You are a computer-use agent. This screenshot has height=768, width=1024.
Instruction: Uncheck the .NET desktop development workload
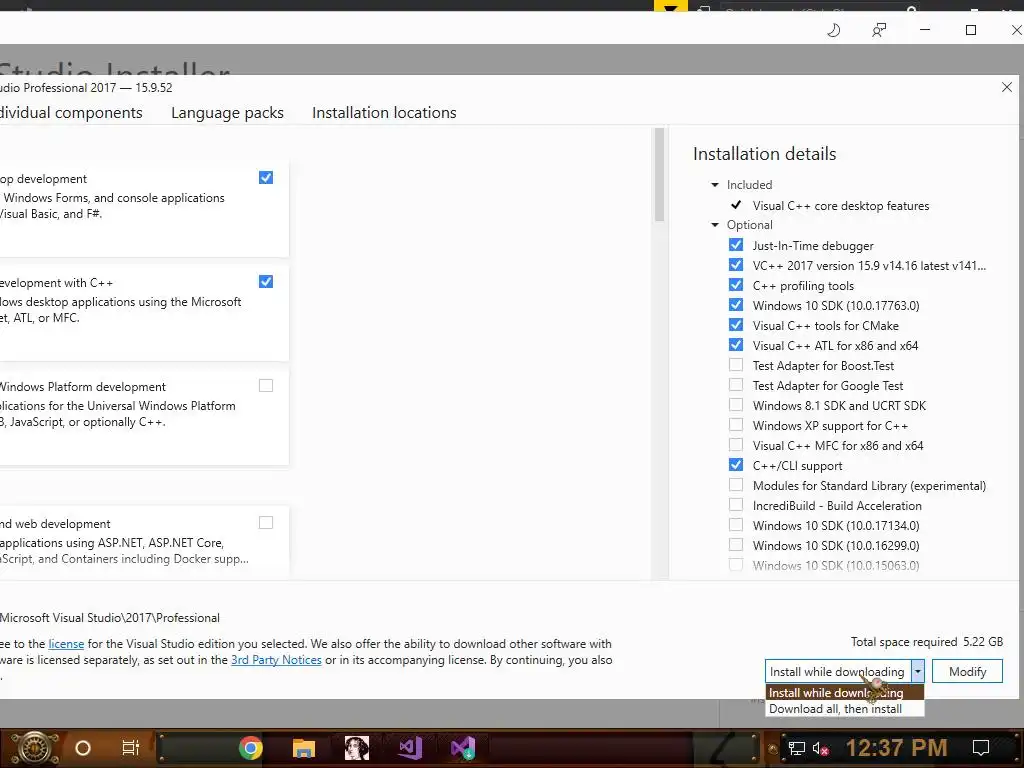coord(266,178)
